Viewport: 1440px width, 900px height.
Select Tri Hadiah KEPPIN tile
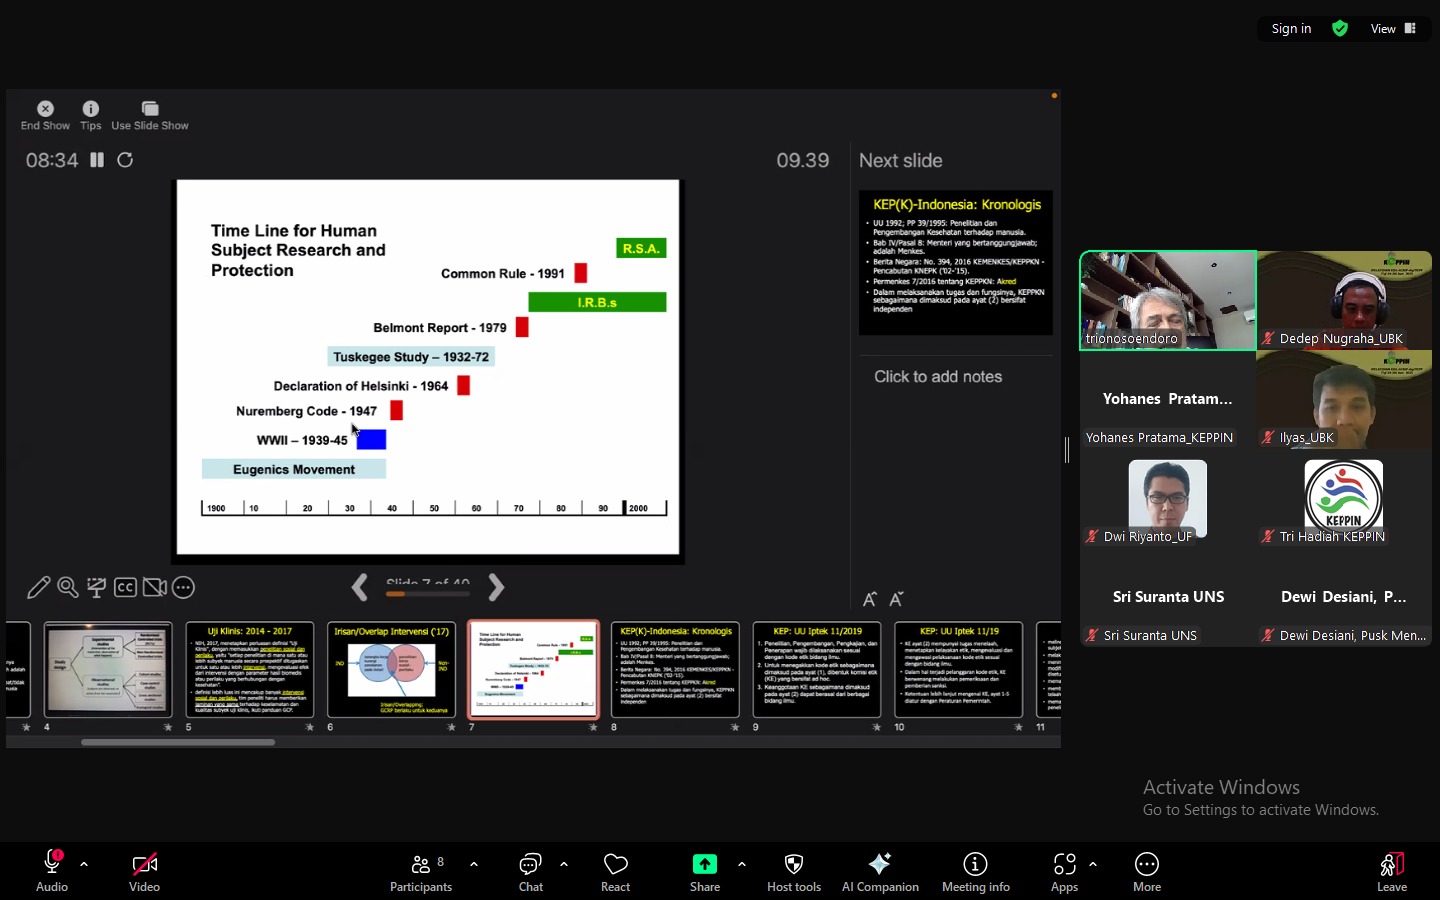pos(1344,498)
